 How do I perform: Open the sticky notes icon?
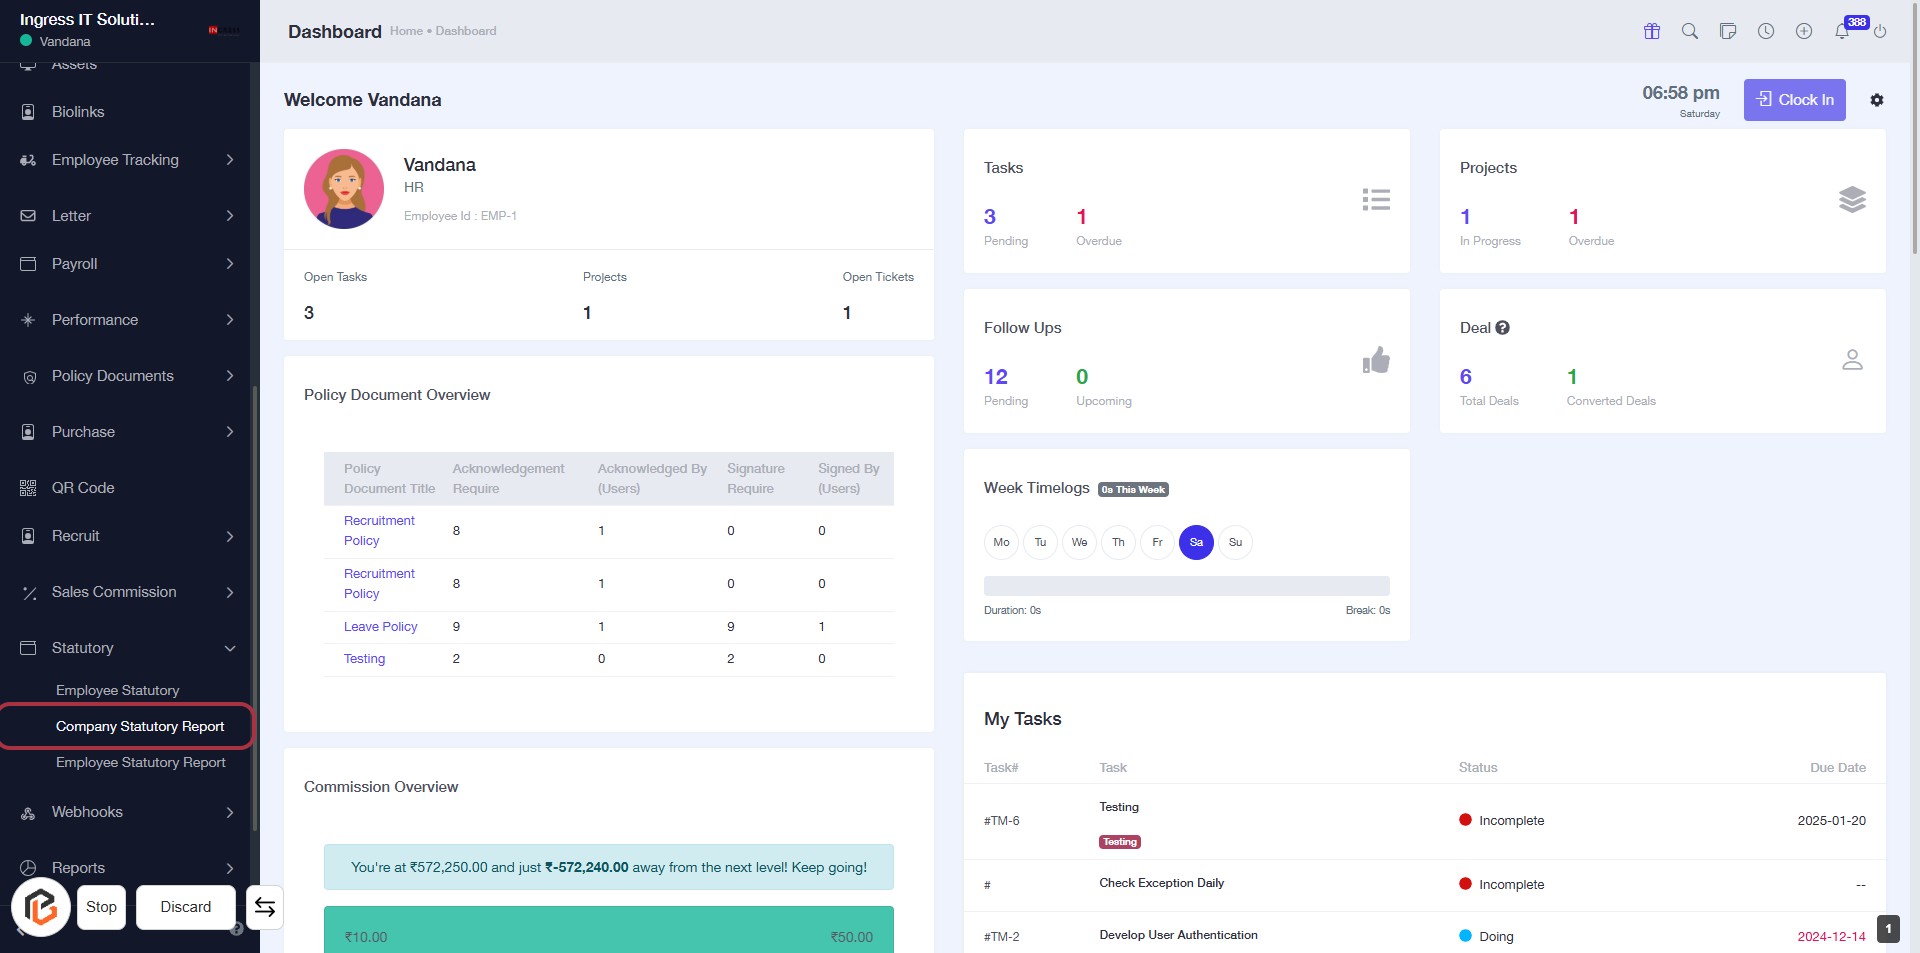click(1728, 31)
